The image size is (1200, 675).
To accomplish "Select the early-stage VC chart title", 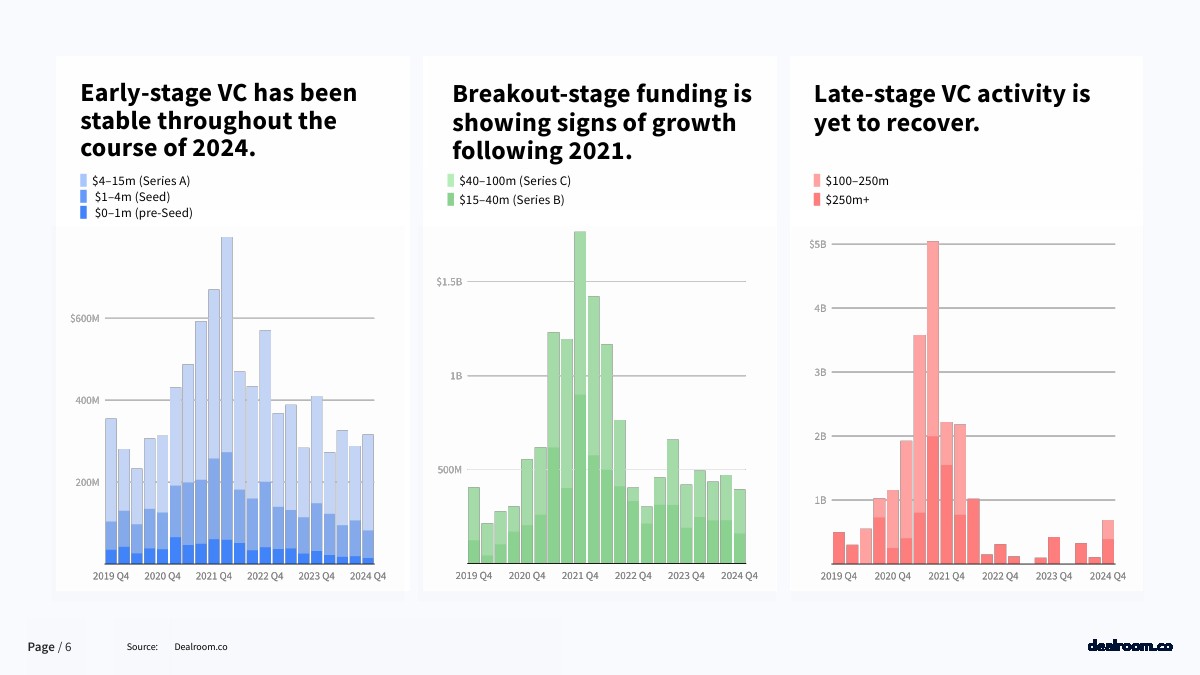I will pos(218,122).
